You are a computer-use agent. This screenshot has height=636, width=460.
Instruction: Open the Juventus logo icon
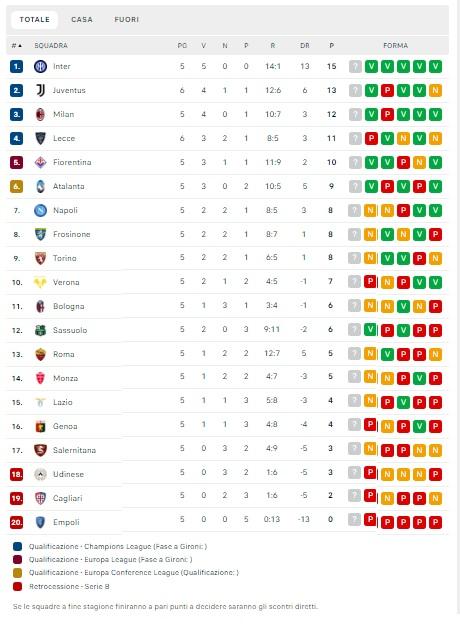[x=40, y=90]
